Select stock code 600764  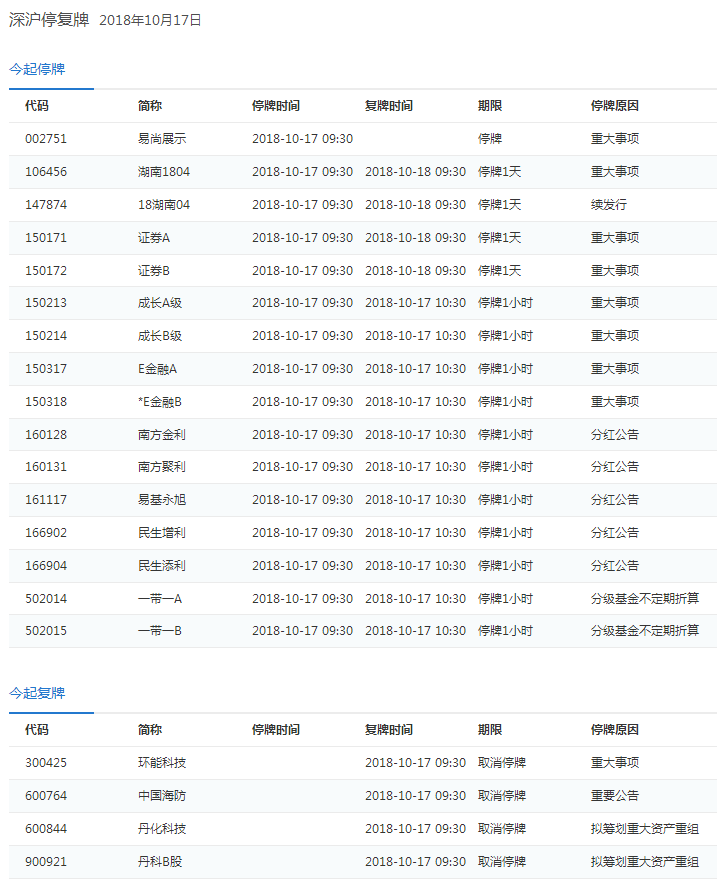[46, 796]
